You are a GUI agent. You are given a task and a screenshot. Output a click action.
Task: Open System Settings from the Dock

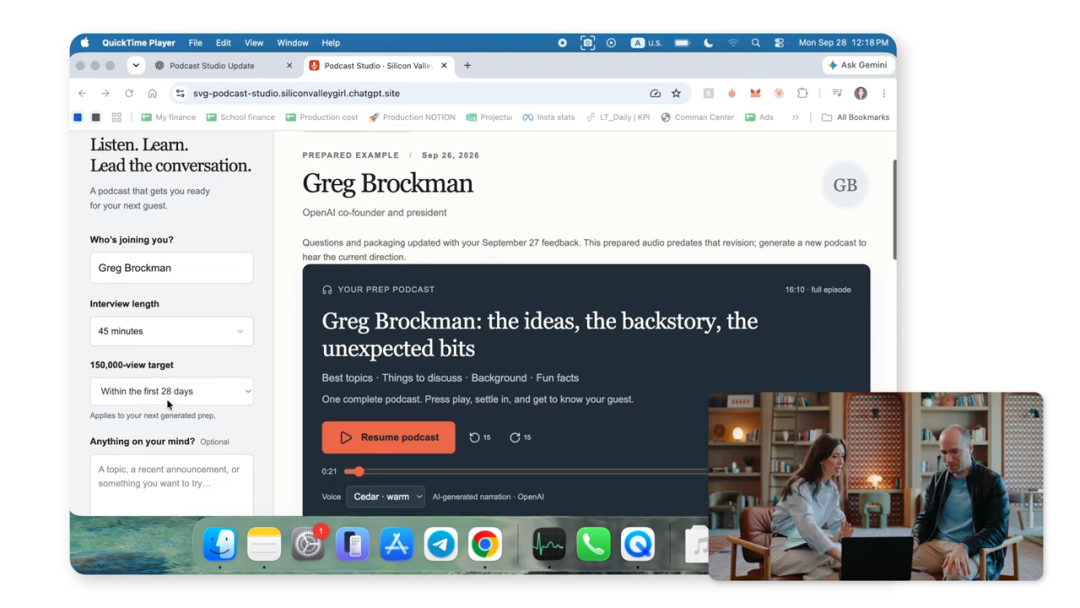(308, 544)
